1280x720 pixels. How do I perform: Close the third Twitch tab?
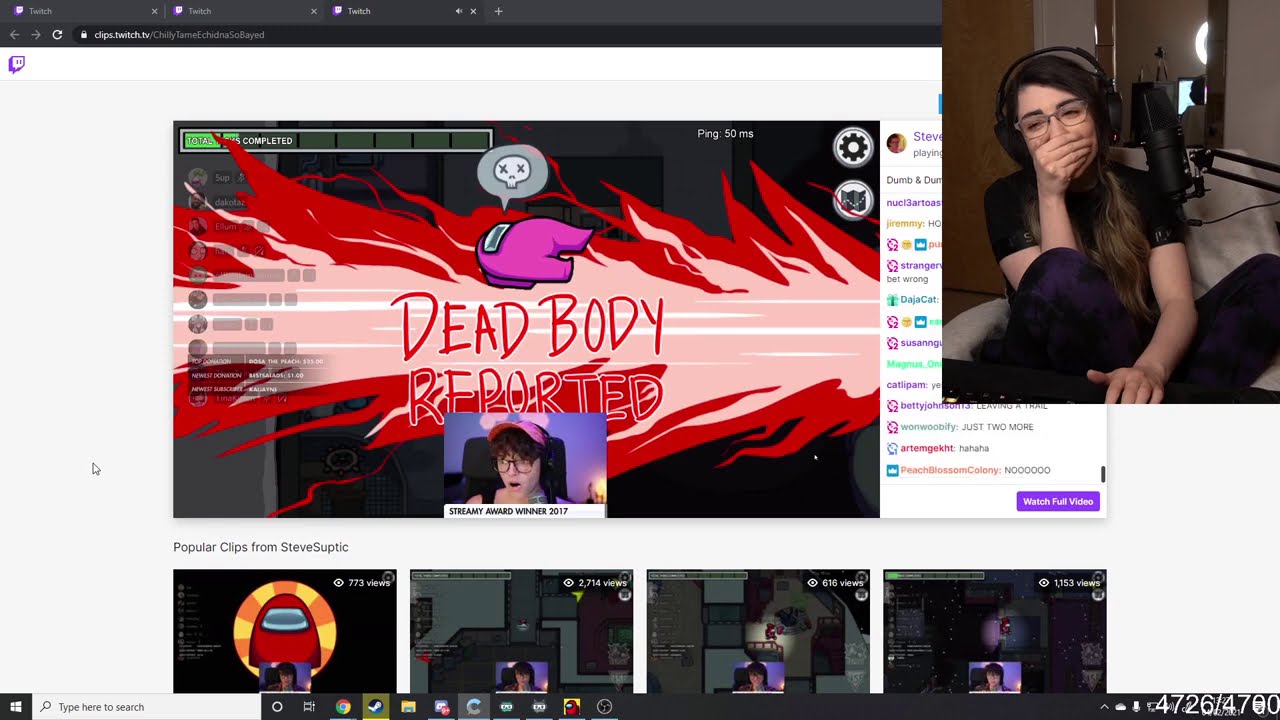[x=473, y=11]
